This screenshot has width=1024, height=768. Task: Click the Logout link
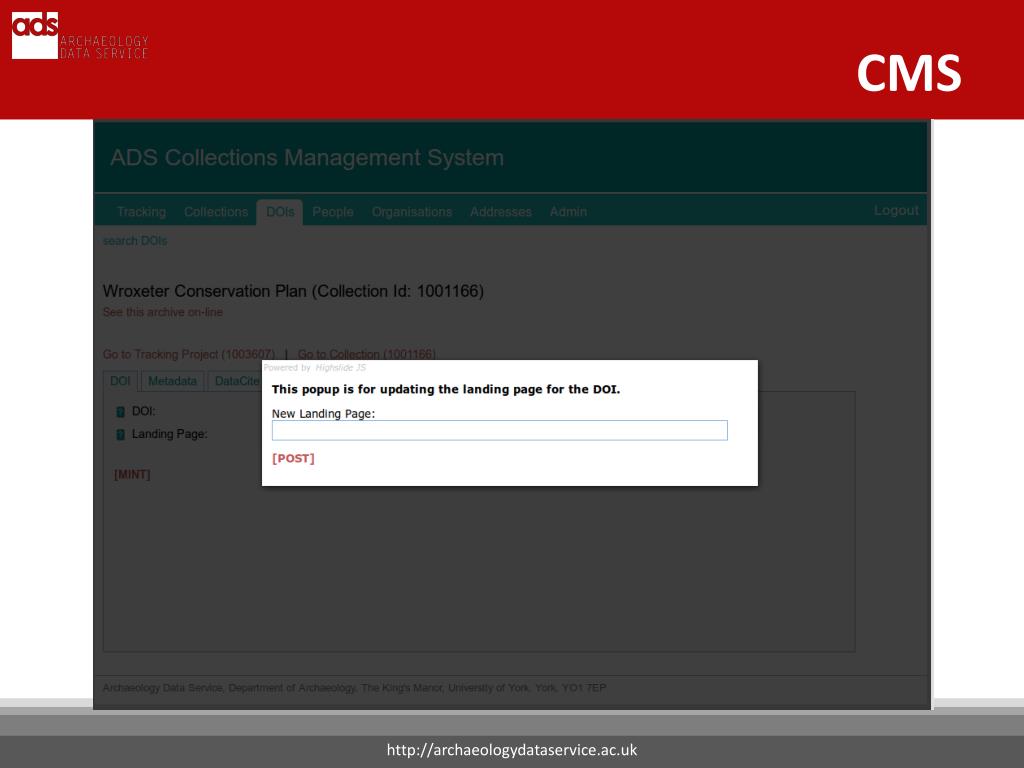coord(896,210)
